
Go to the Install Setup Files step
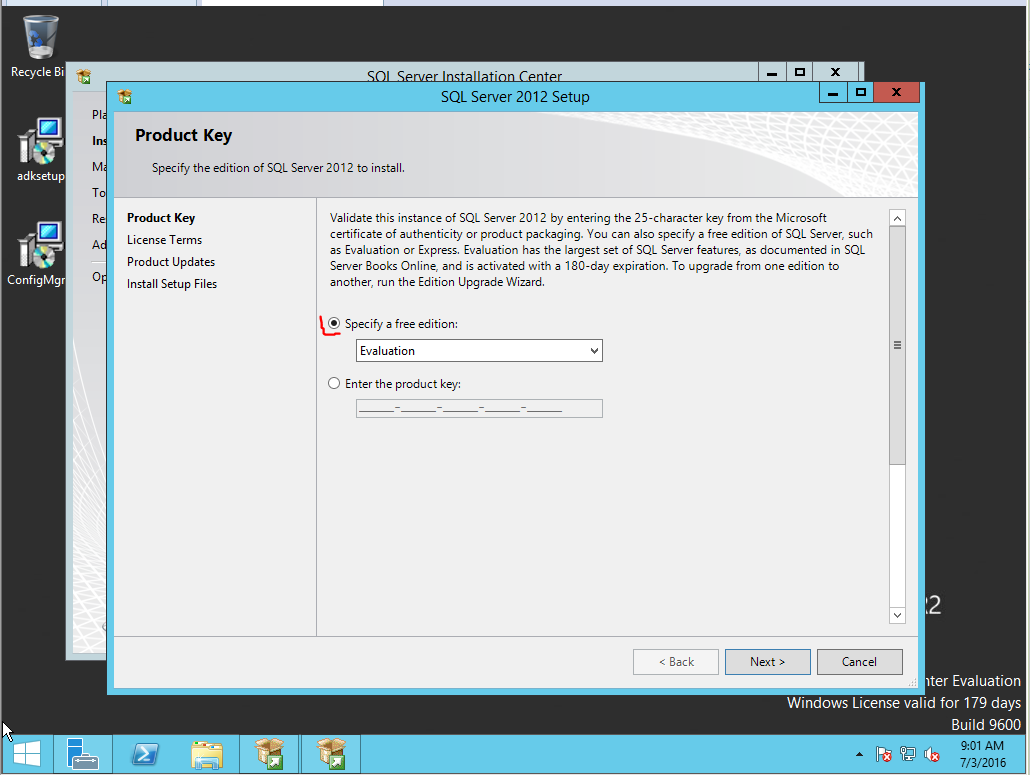[171, 284]
